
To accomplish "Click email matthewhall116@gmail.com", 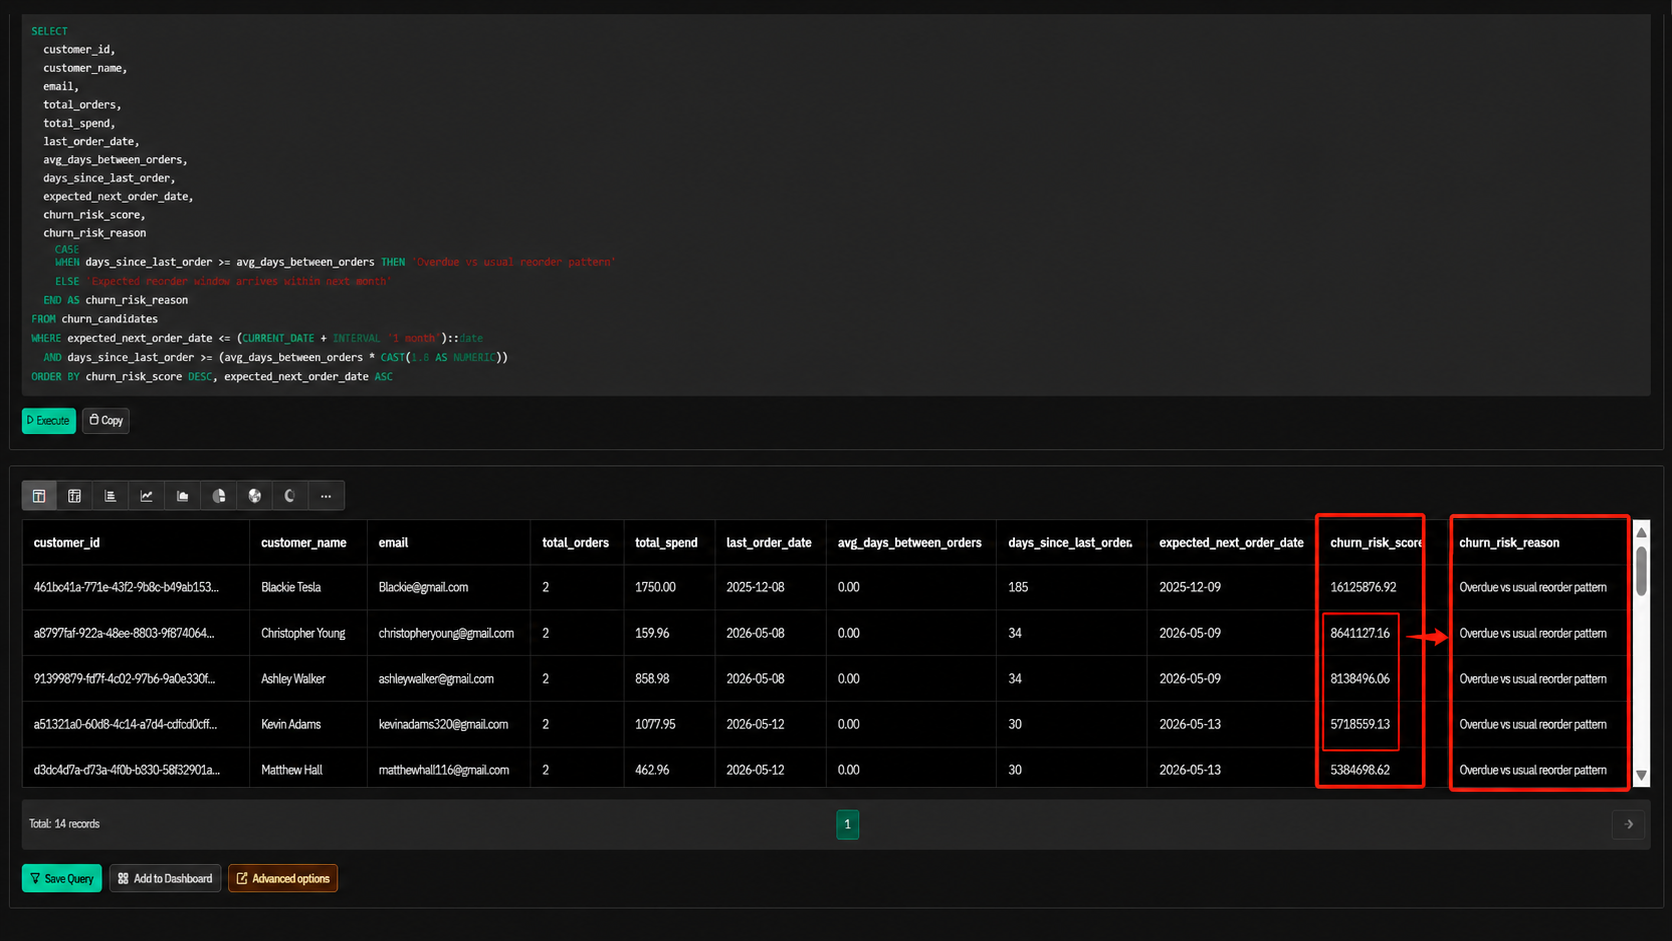I will pos(444,771).
